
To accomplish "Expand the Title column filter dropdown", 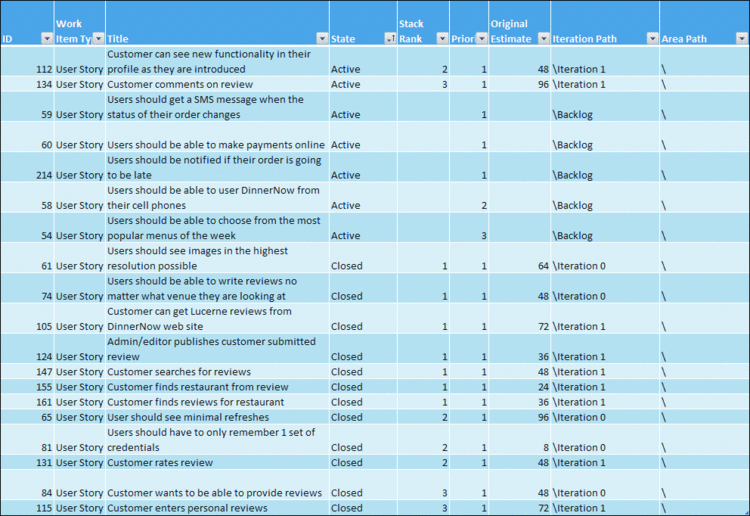I will [x=321, y=39].
